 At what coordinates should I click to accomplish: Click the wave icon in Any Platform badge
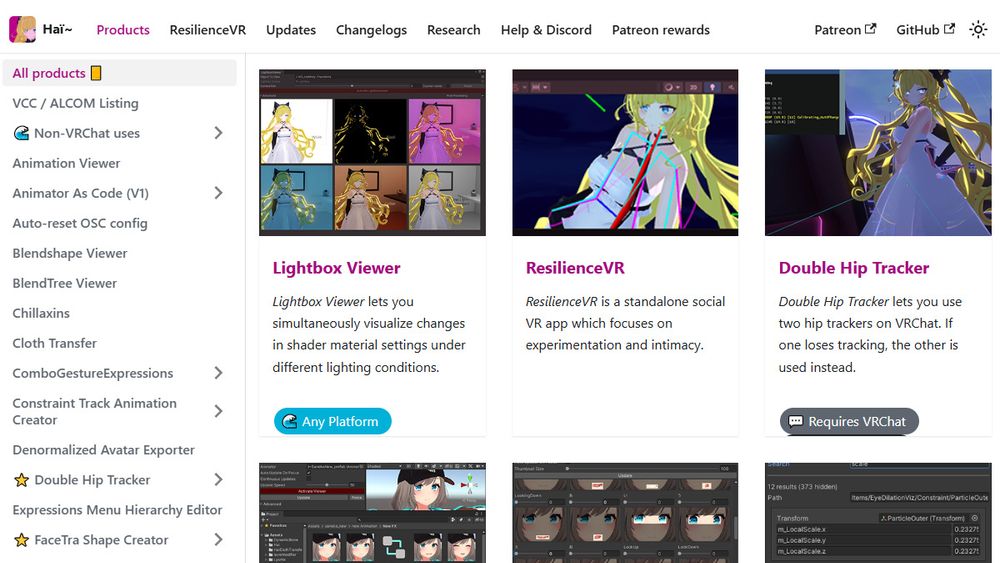click(x=290, y=421)
